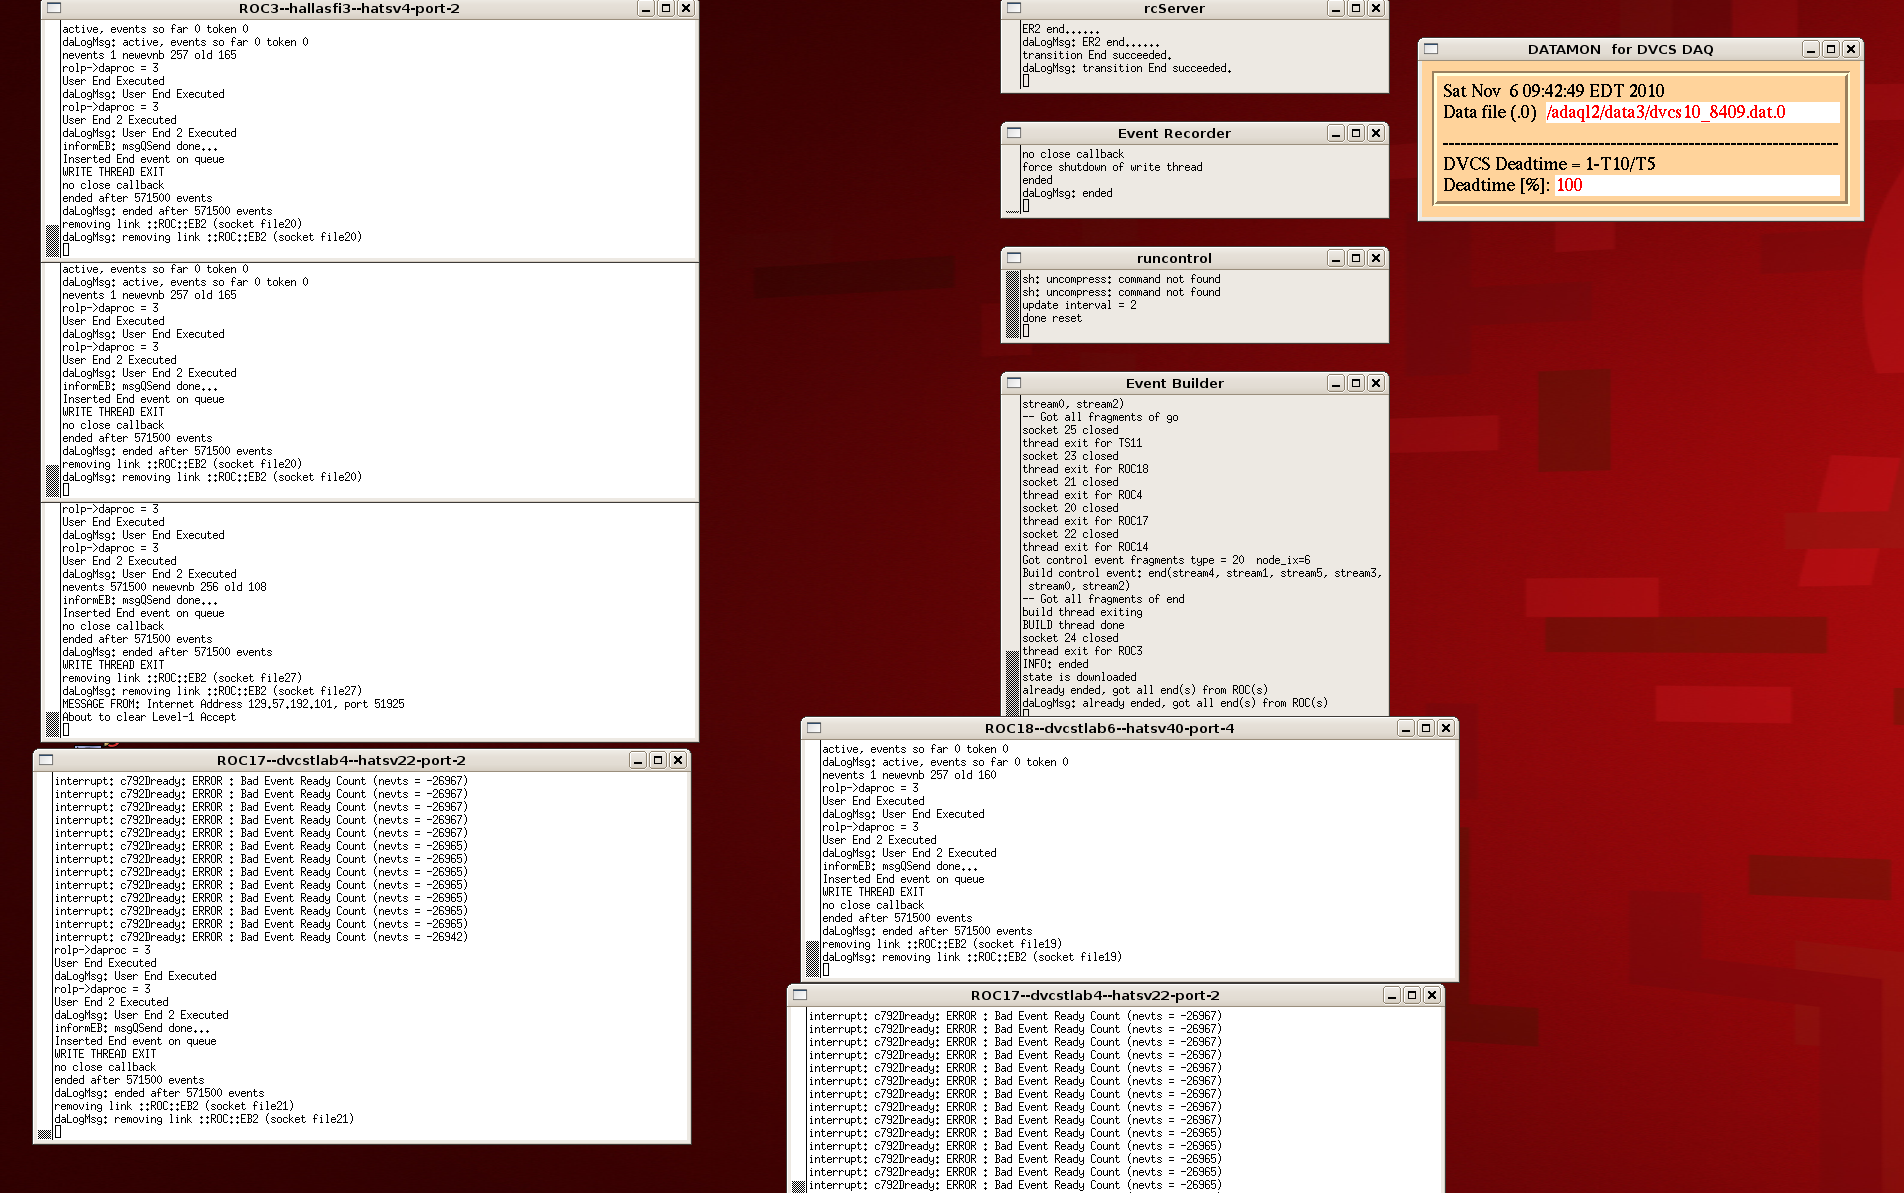
Task: Click the 'Sat Nov 6 09:42:49 EDT 2010' timestamp
Action: [1553, 91]
